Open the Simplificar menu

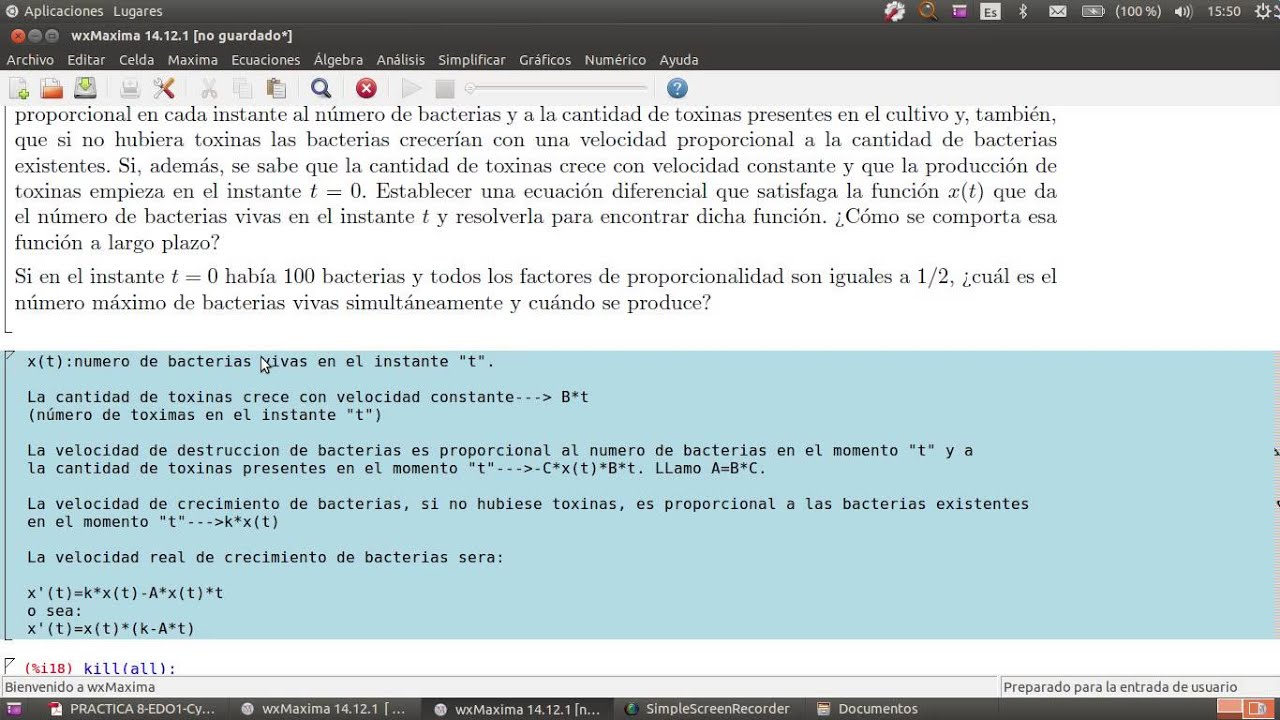(x=472, y=60)
